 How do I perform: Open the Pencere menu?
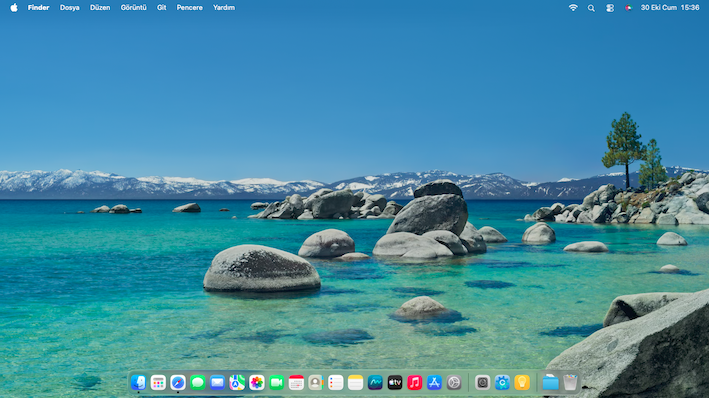coord(189,8)
